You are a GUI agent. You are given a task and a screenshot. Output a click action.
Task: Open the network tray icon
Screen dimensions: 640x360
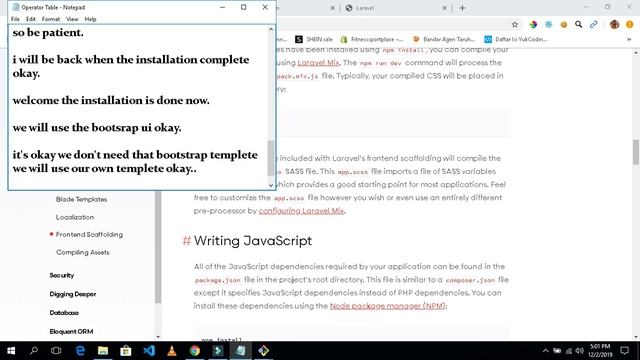(569, 351)
